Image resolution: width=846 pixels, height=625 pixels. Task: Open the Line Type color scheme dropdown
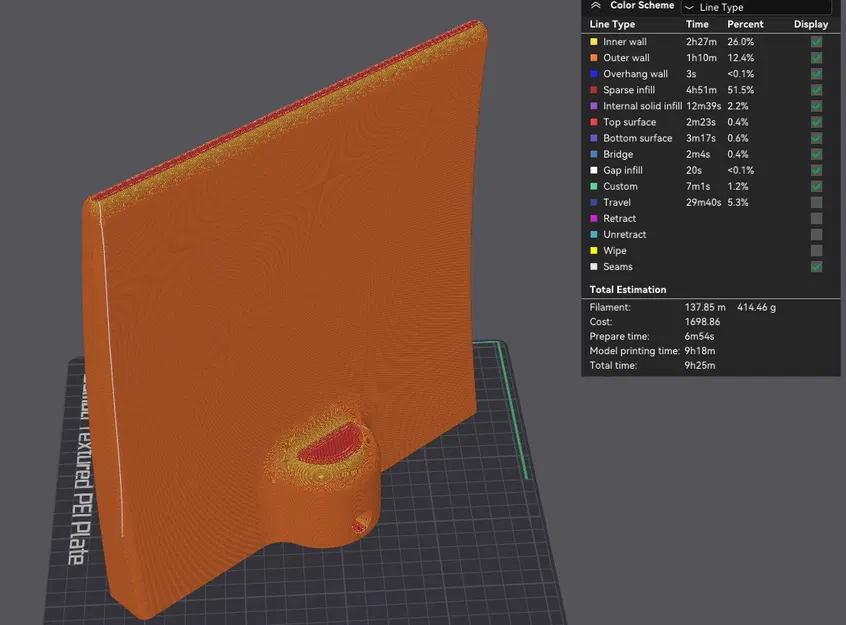click(756, 7)
